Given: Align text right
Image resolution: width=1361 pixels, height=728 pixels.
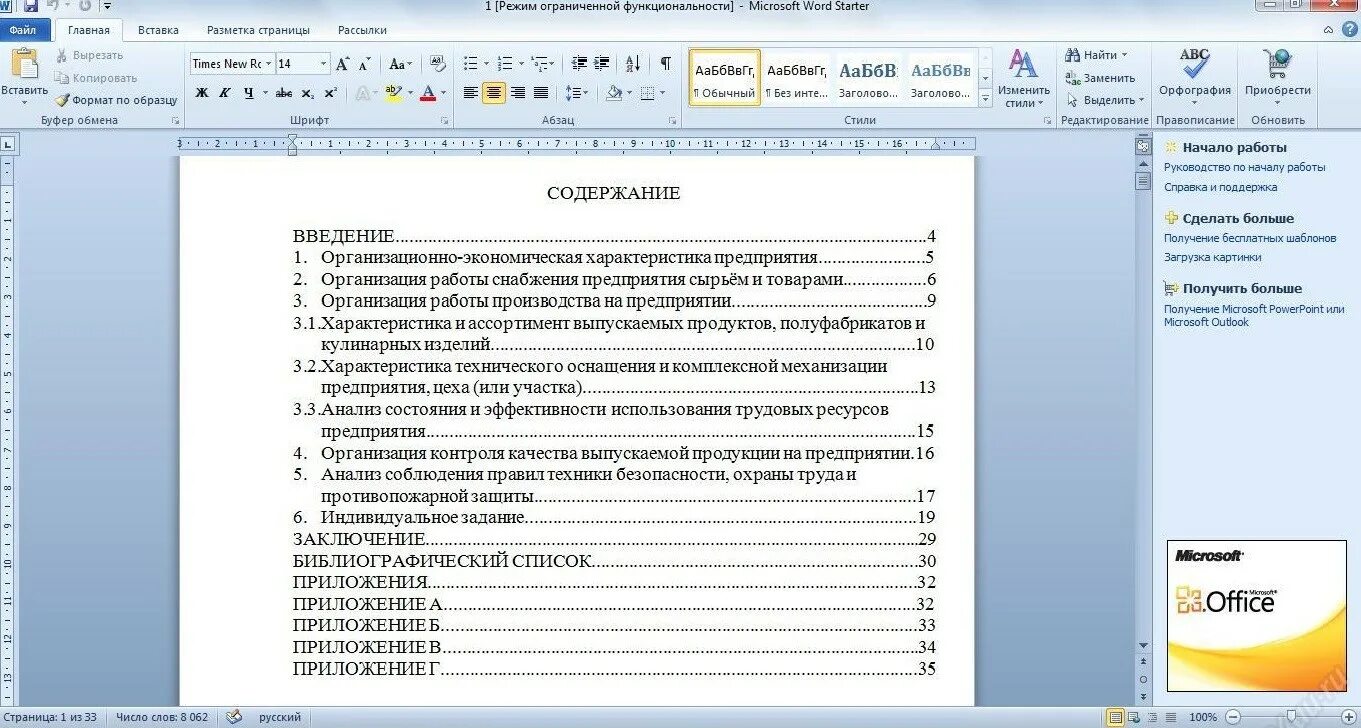Looking at the screenshot, I should tap(518, 93).
